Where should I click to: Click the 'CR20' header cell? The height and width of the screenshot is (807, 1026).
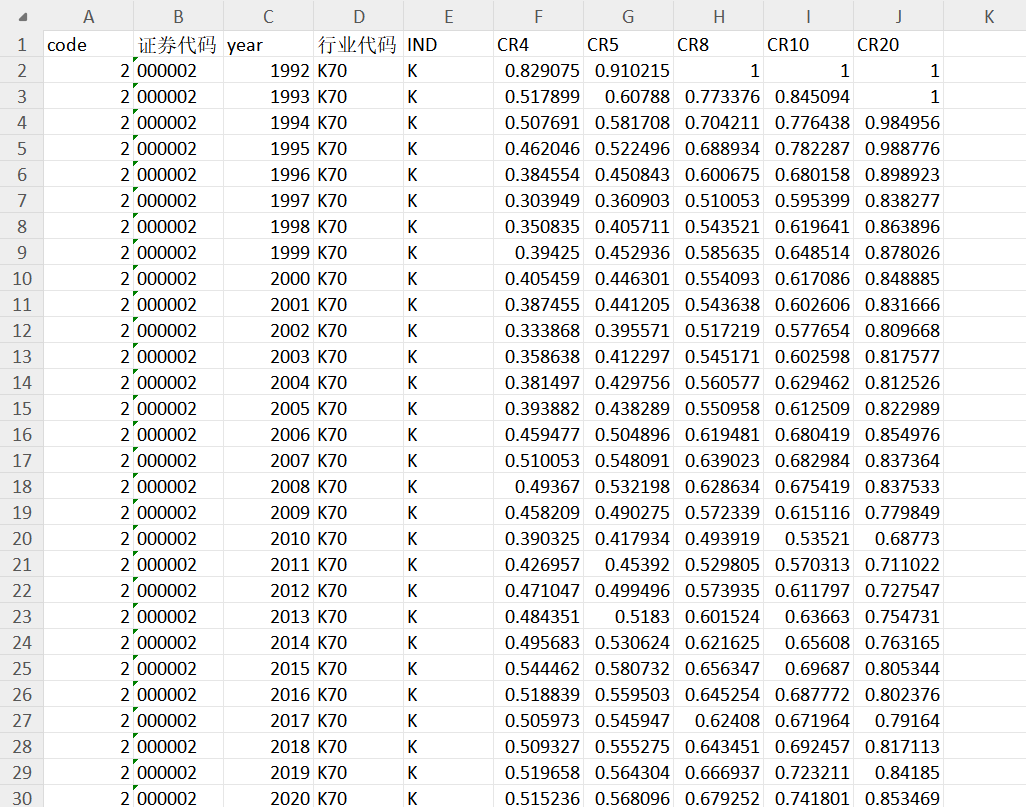pos(898,45)
